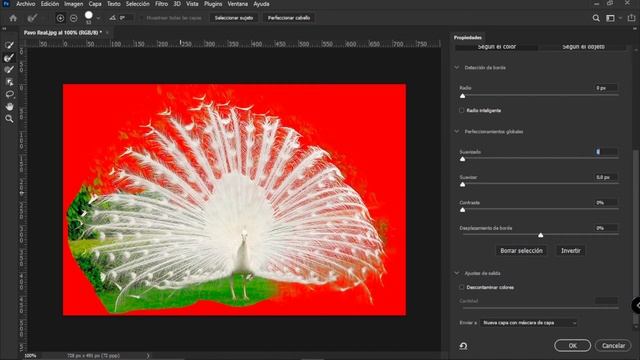Click the Suavizar slider handle

coord(462,184)
